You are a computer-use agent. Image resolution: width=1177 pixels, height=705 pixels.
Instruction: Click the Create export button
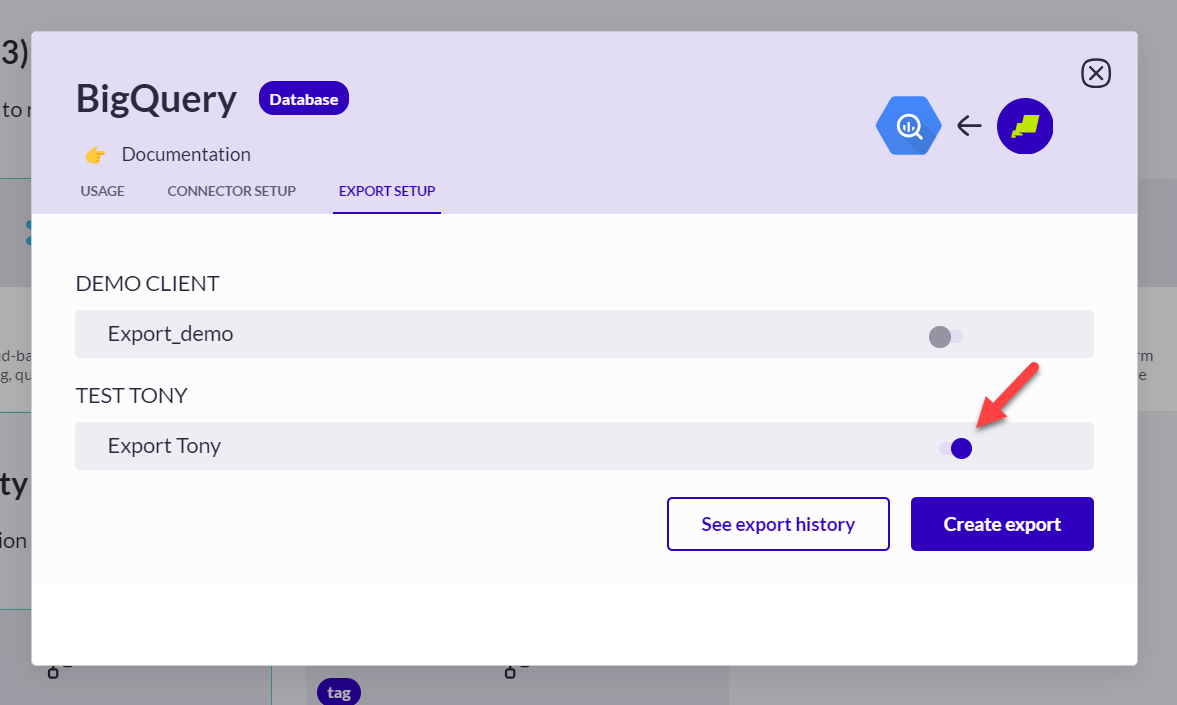click(1002, 524)
